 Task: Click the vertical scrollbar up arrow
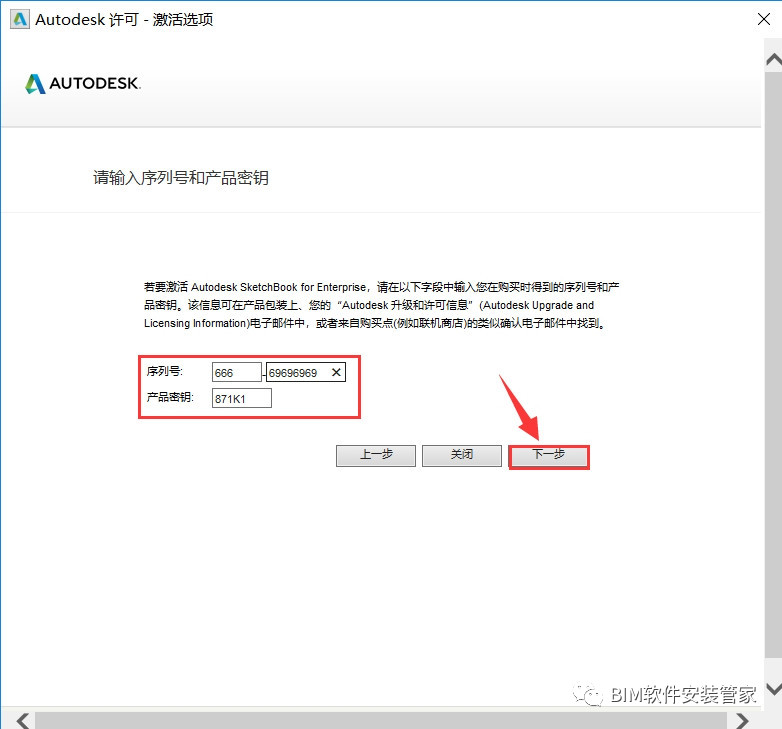tap(774, 60)
